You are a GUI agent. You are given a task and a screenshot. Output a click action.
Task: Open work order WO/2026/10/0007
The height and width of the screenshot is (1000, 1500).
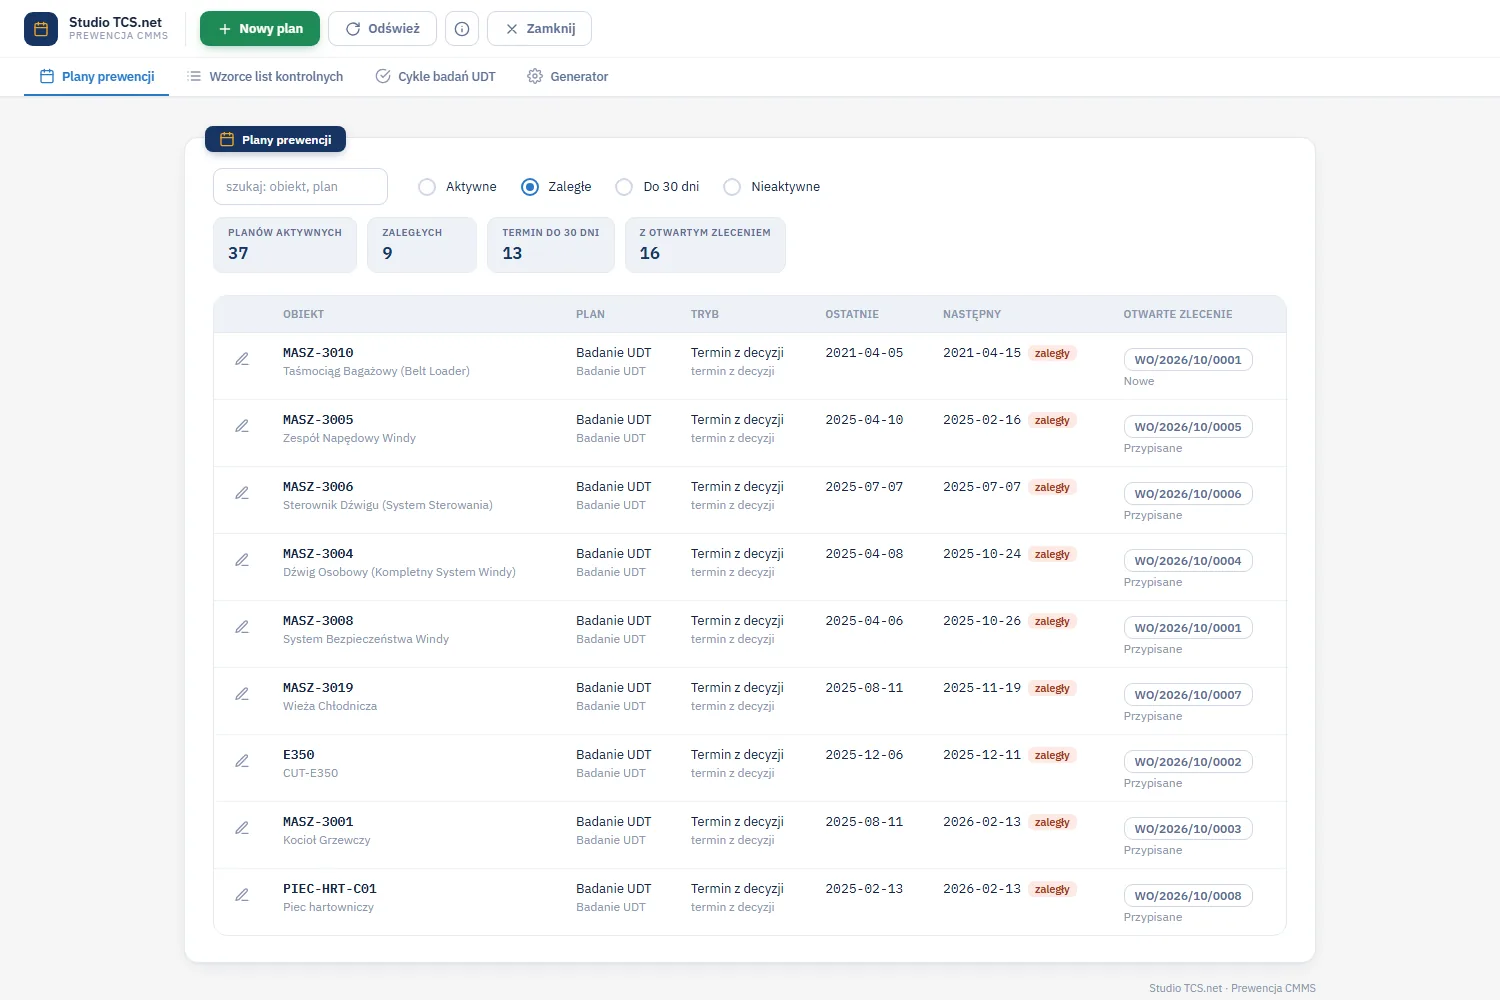[x=1188, y=695]
